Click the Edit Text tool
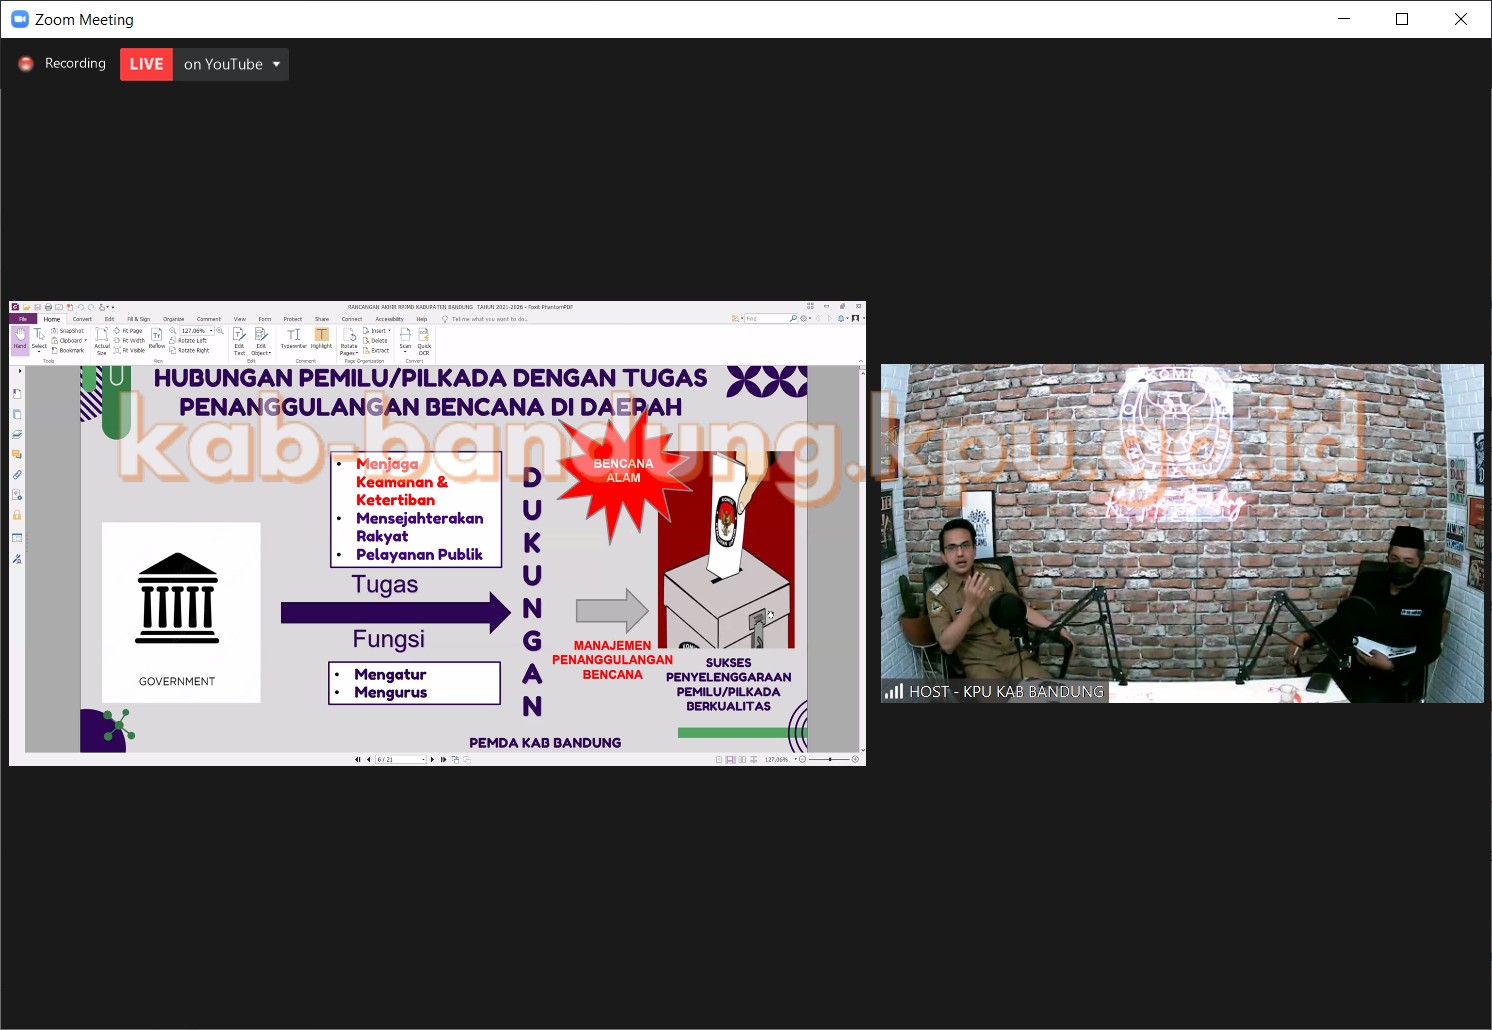This screenshot has height=1030, width=1492. [x=239, y=338]
